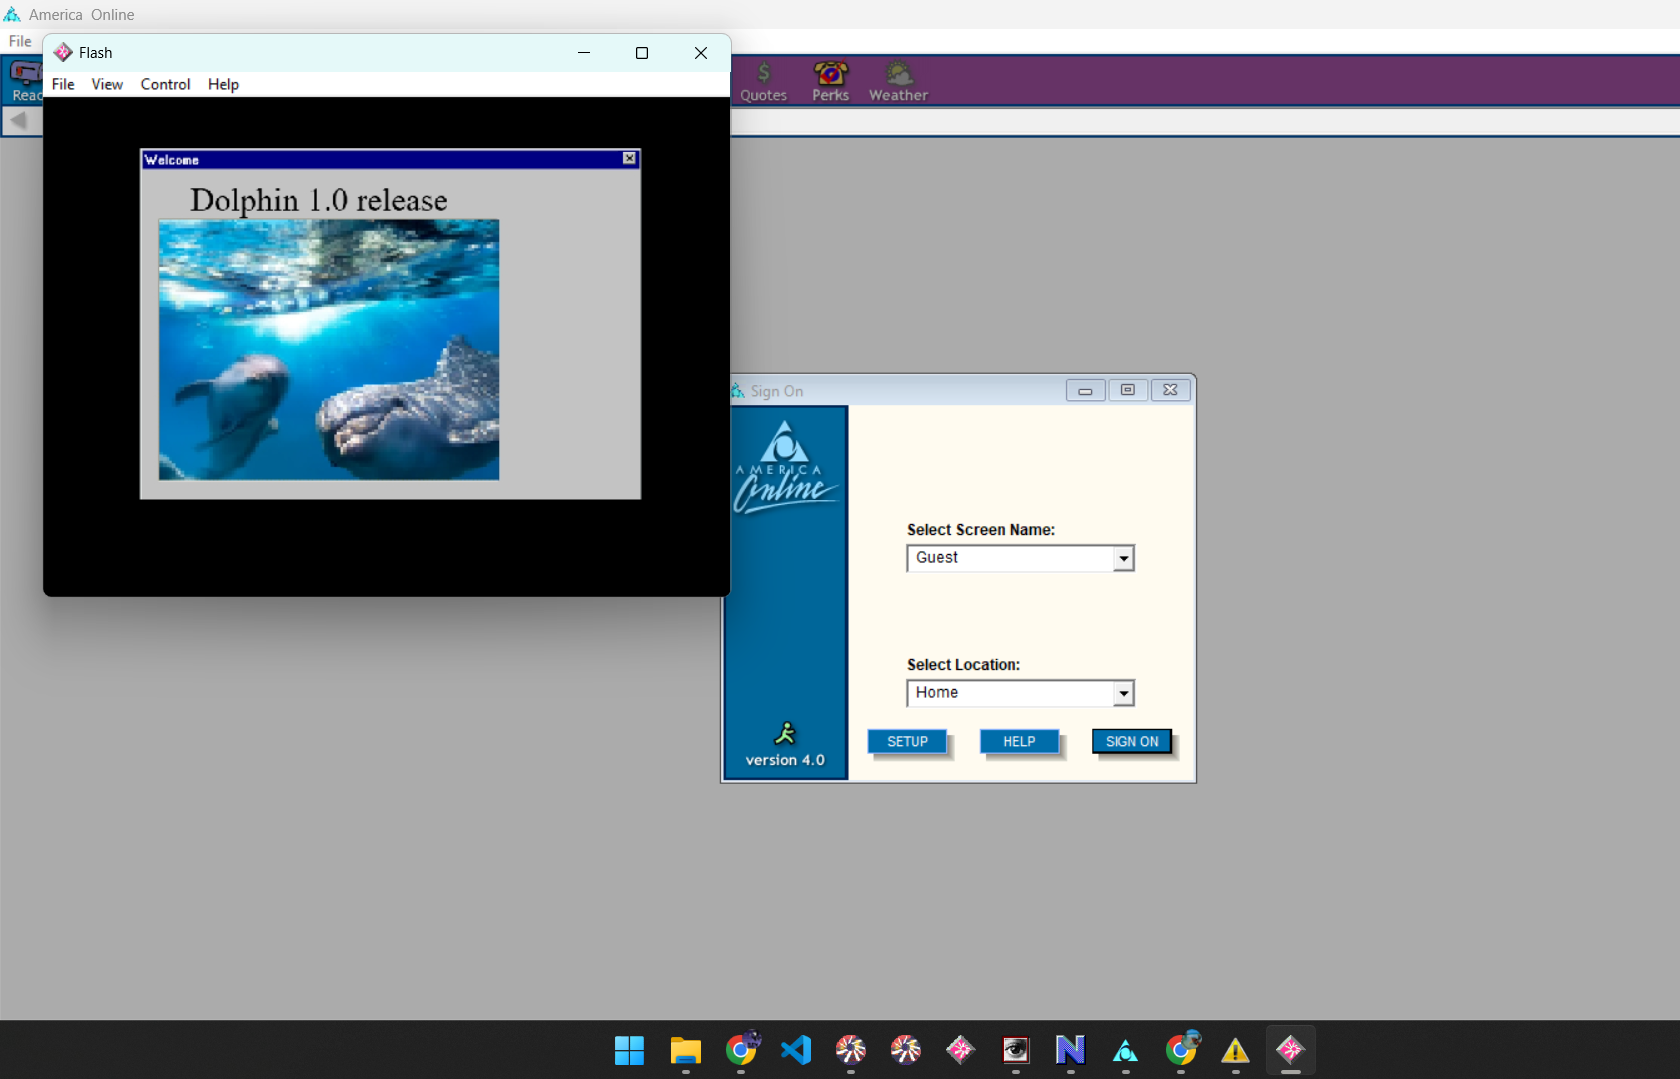Open the first Chrome icon in the taskbar

(741, 1050)
